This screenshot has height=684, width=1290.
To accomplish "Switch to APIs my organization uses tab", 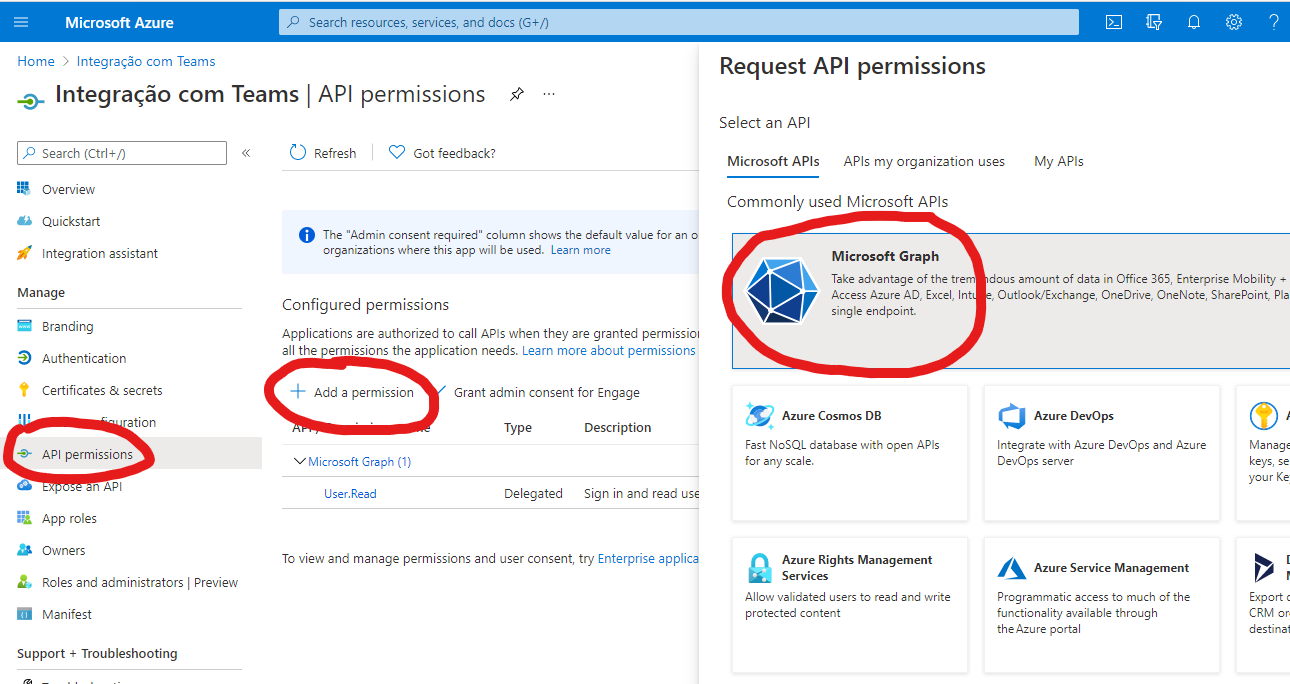I will click(x=924, y=161).
